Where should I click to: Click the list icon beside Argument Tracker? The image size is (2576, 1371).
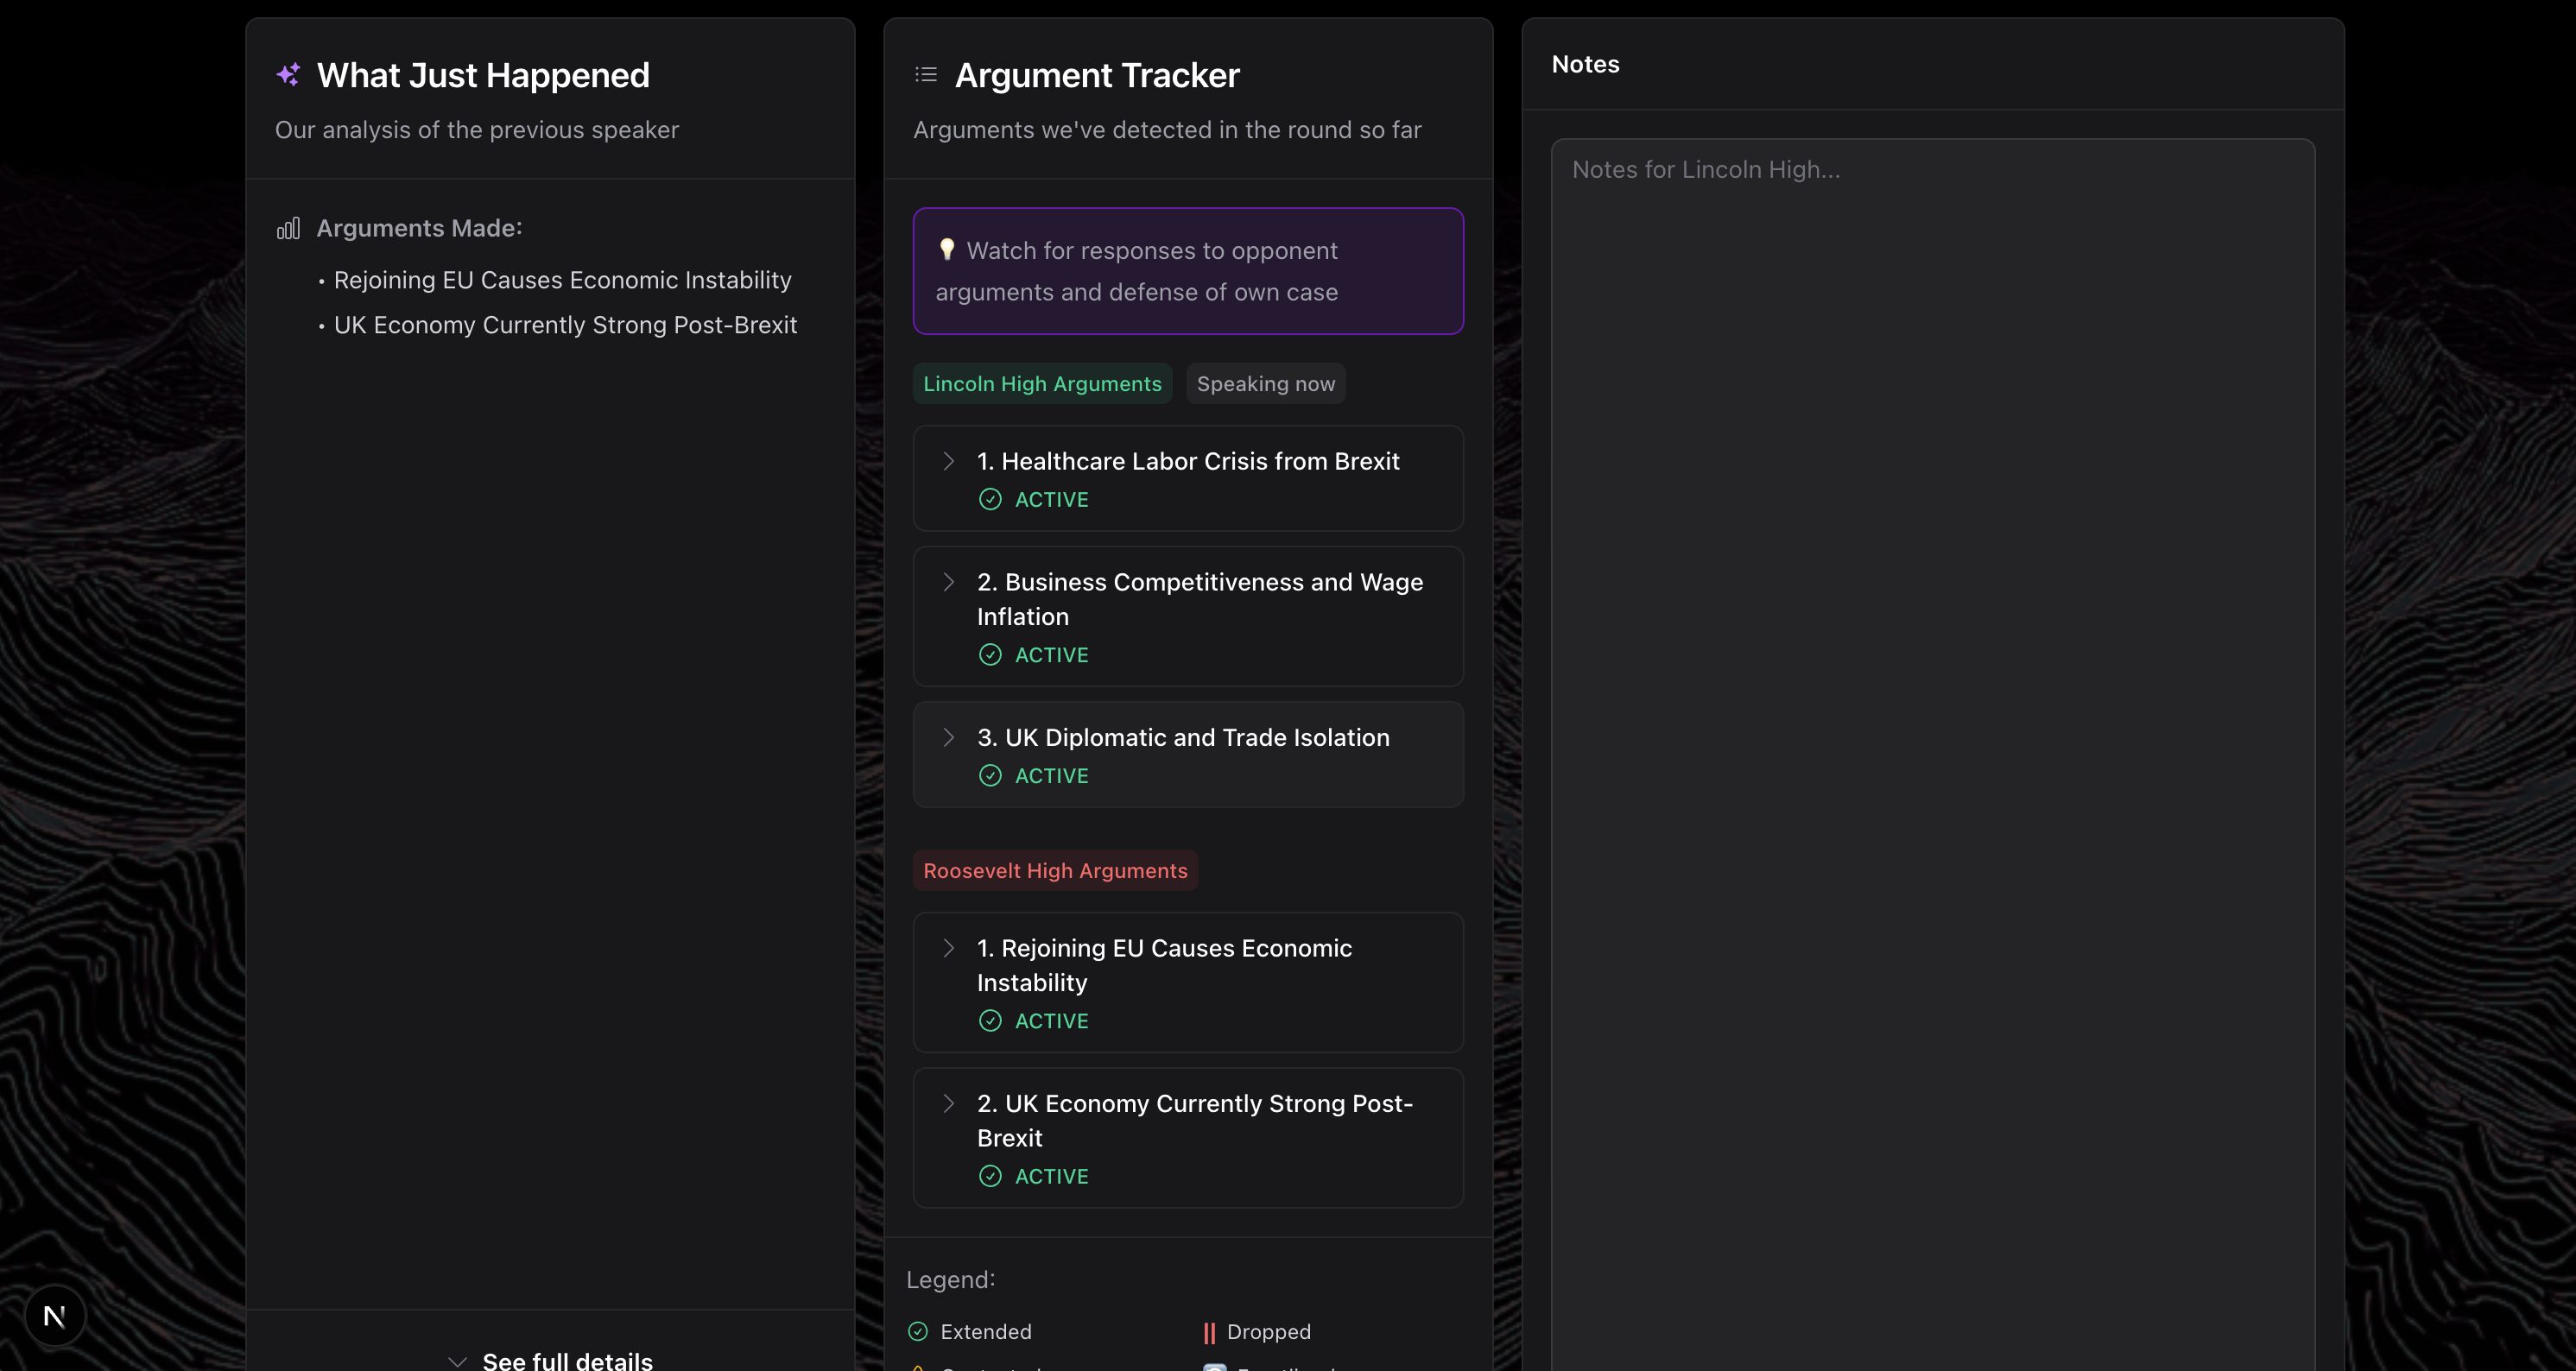(x=926, y=75)
